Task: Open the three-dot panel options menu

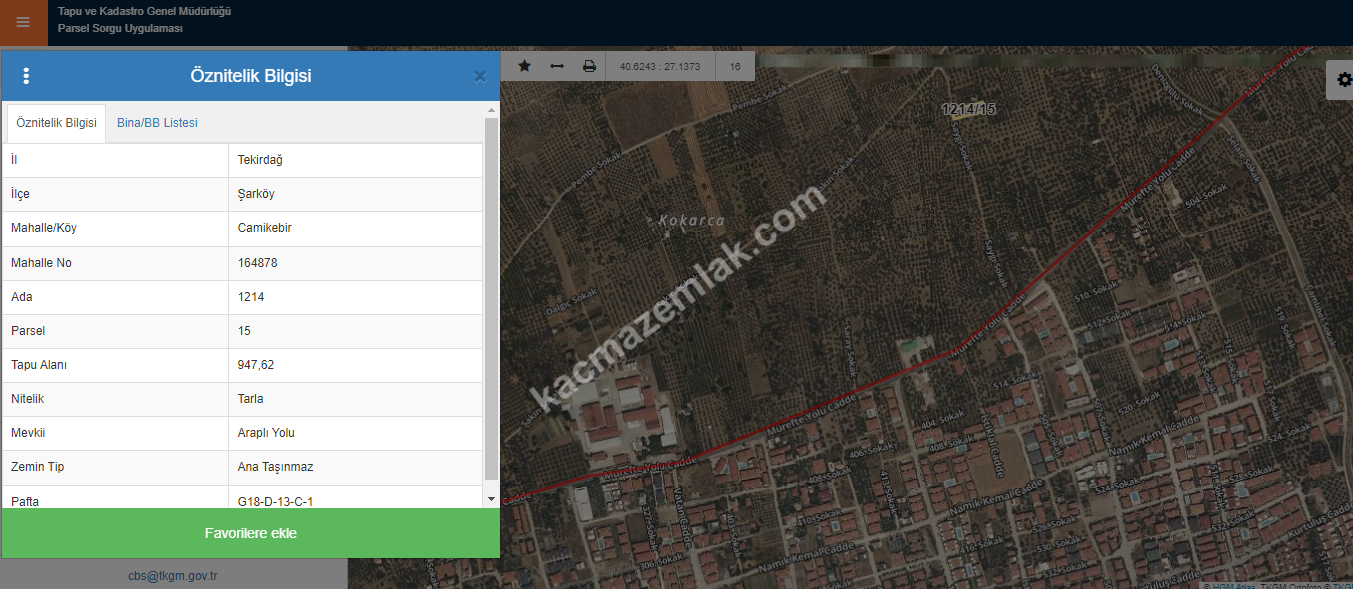Action: pos(26,76)
